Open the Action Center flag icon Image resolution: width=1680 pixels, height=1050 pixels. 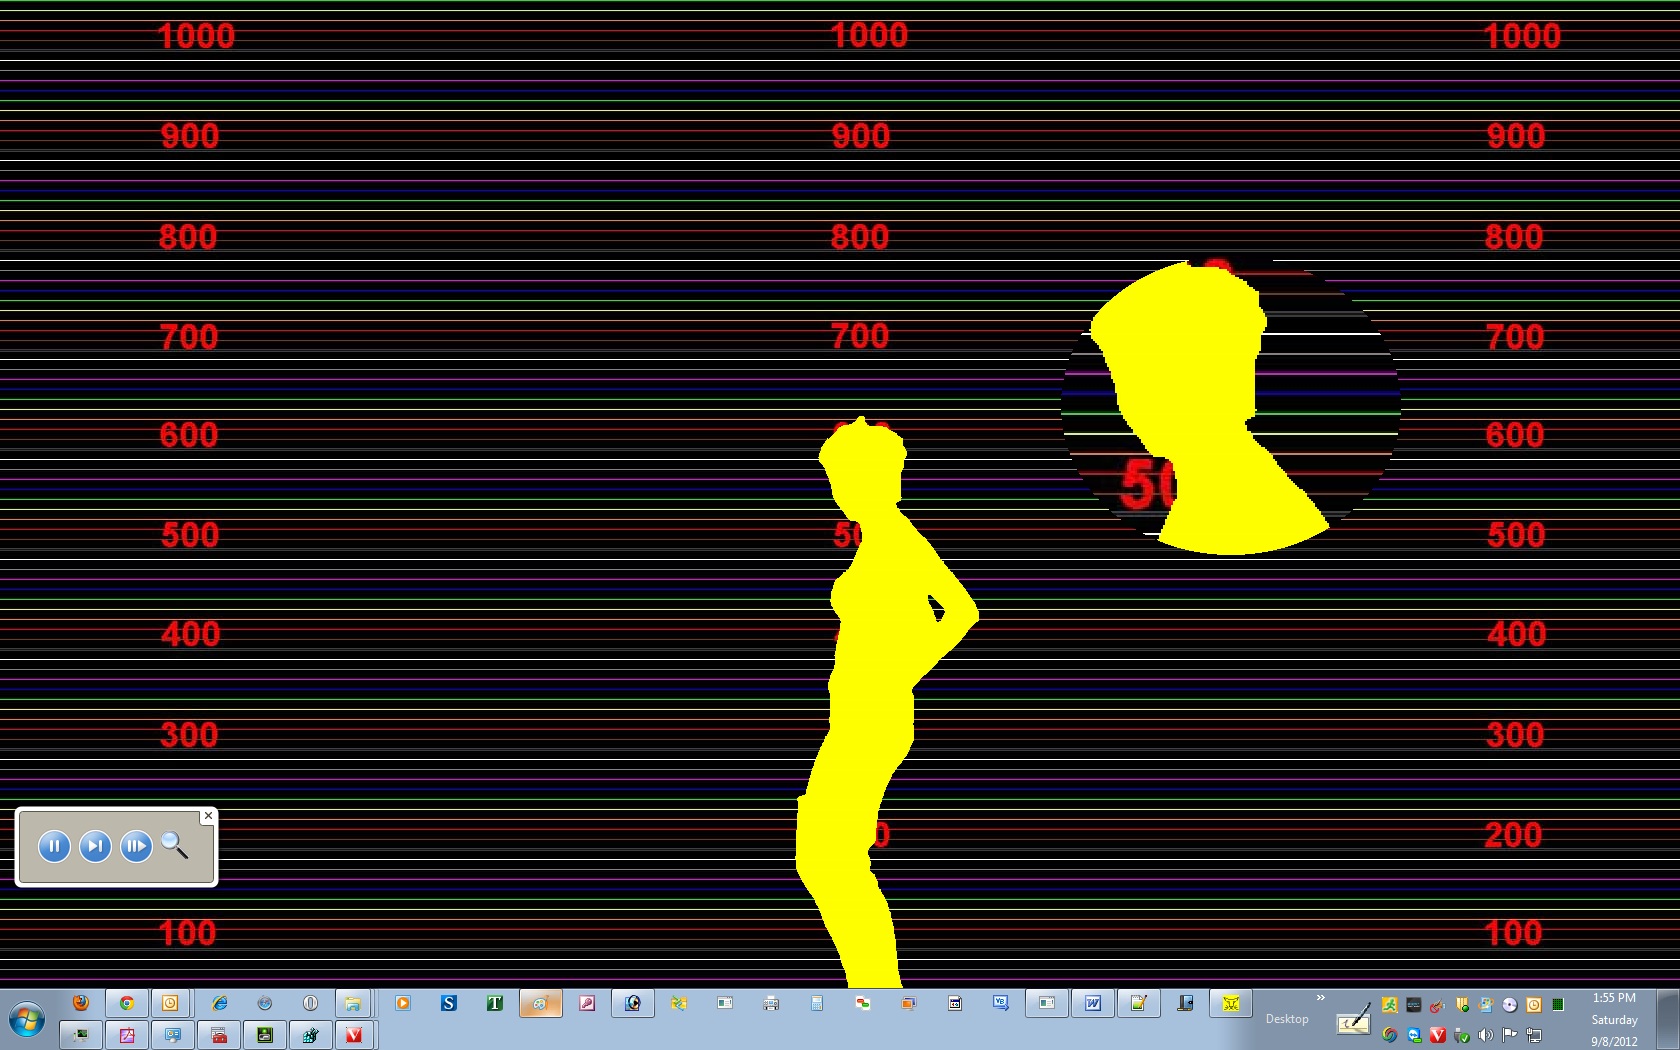[x=1510, y=1035]
